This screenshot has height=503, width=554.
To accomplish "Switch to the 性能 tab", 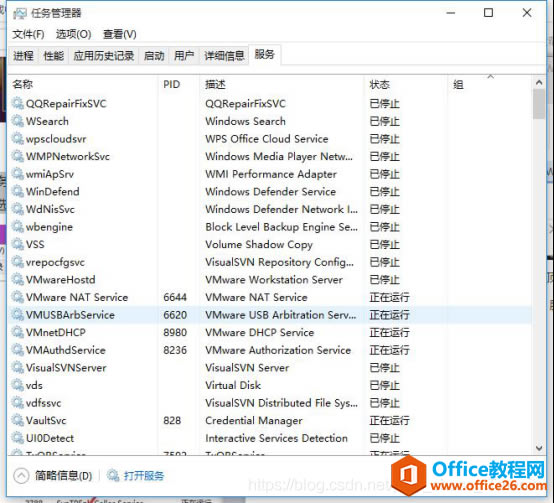I will click(x=53, y=55).
